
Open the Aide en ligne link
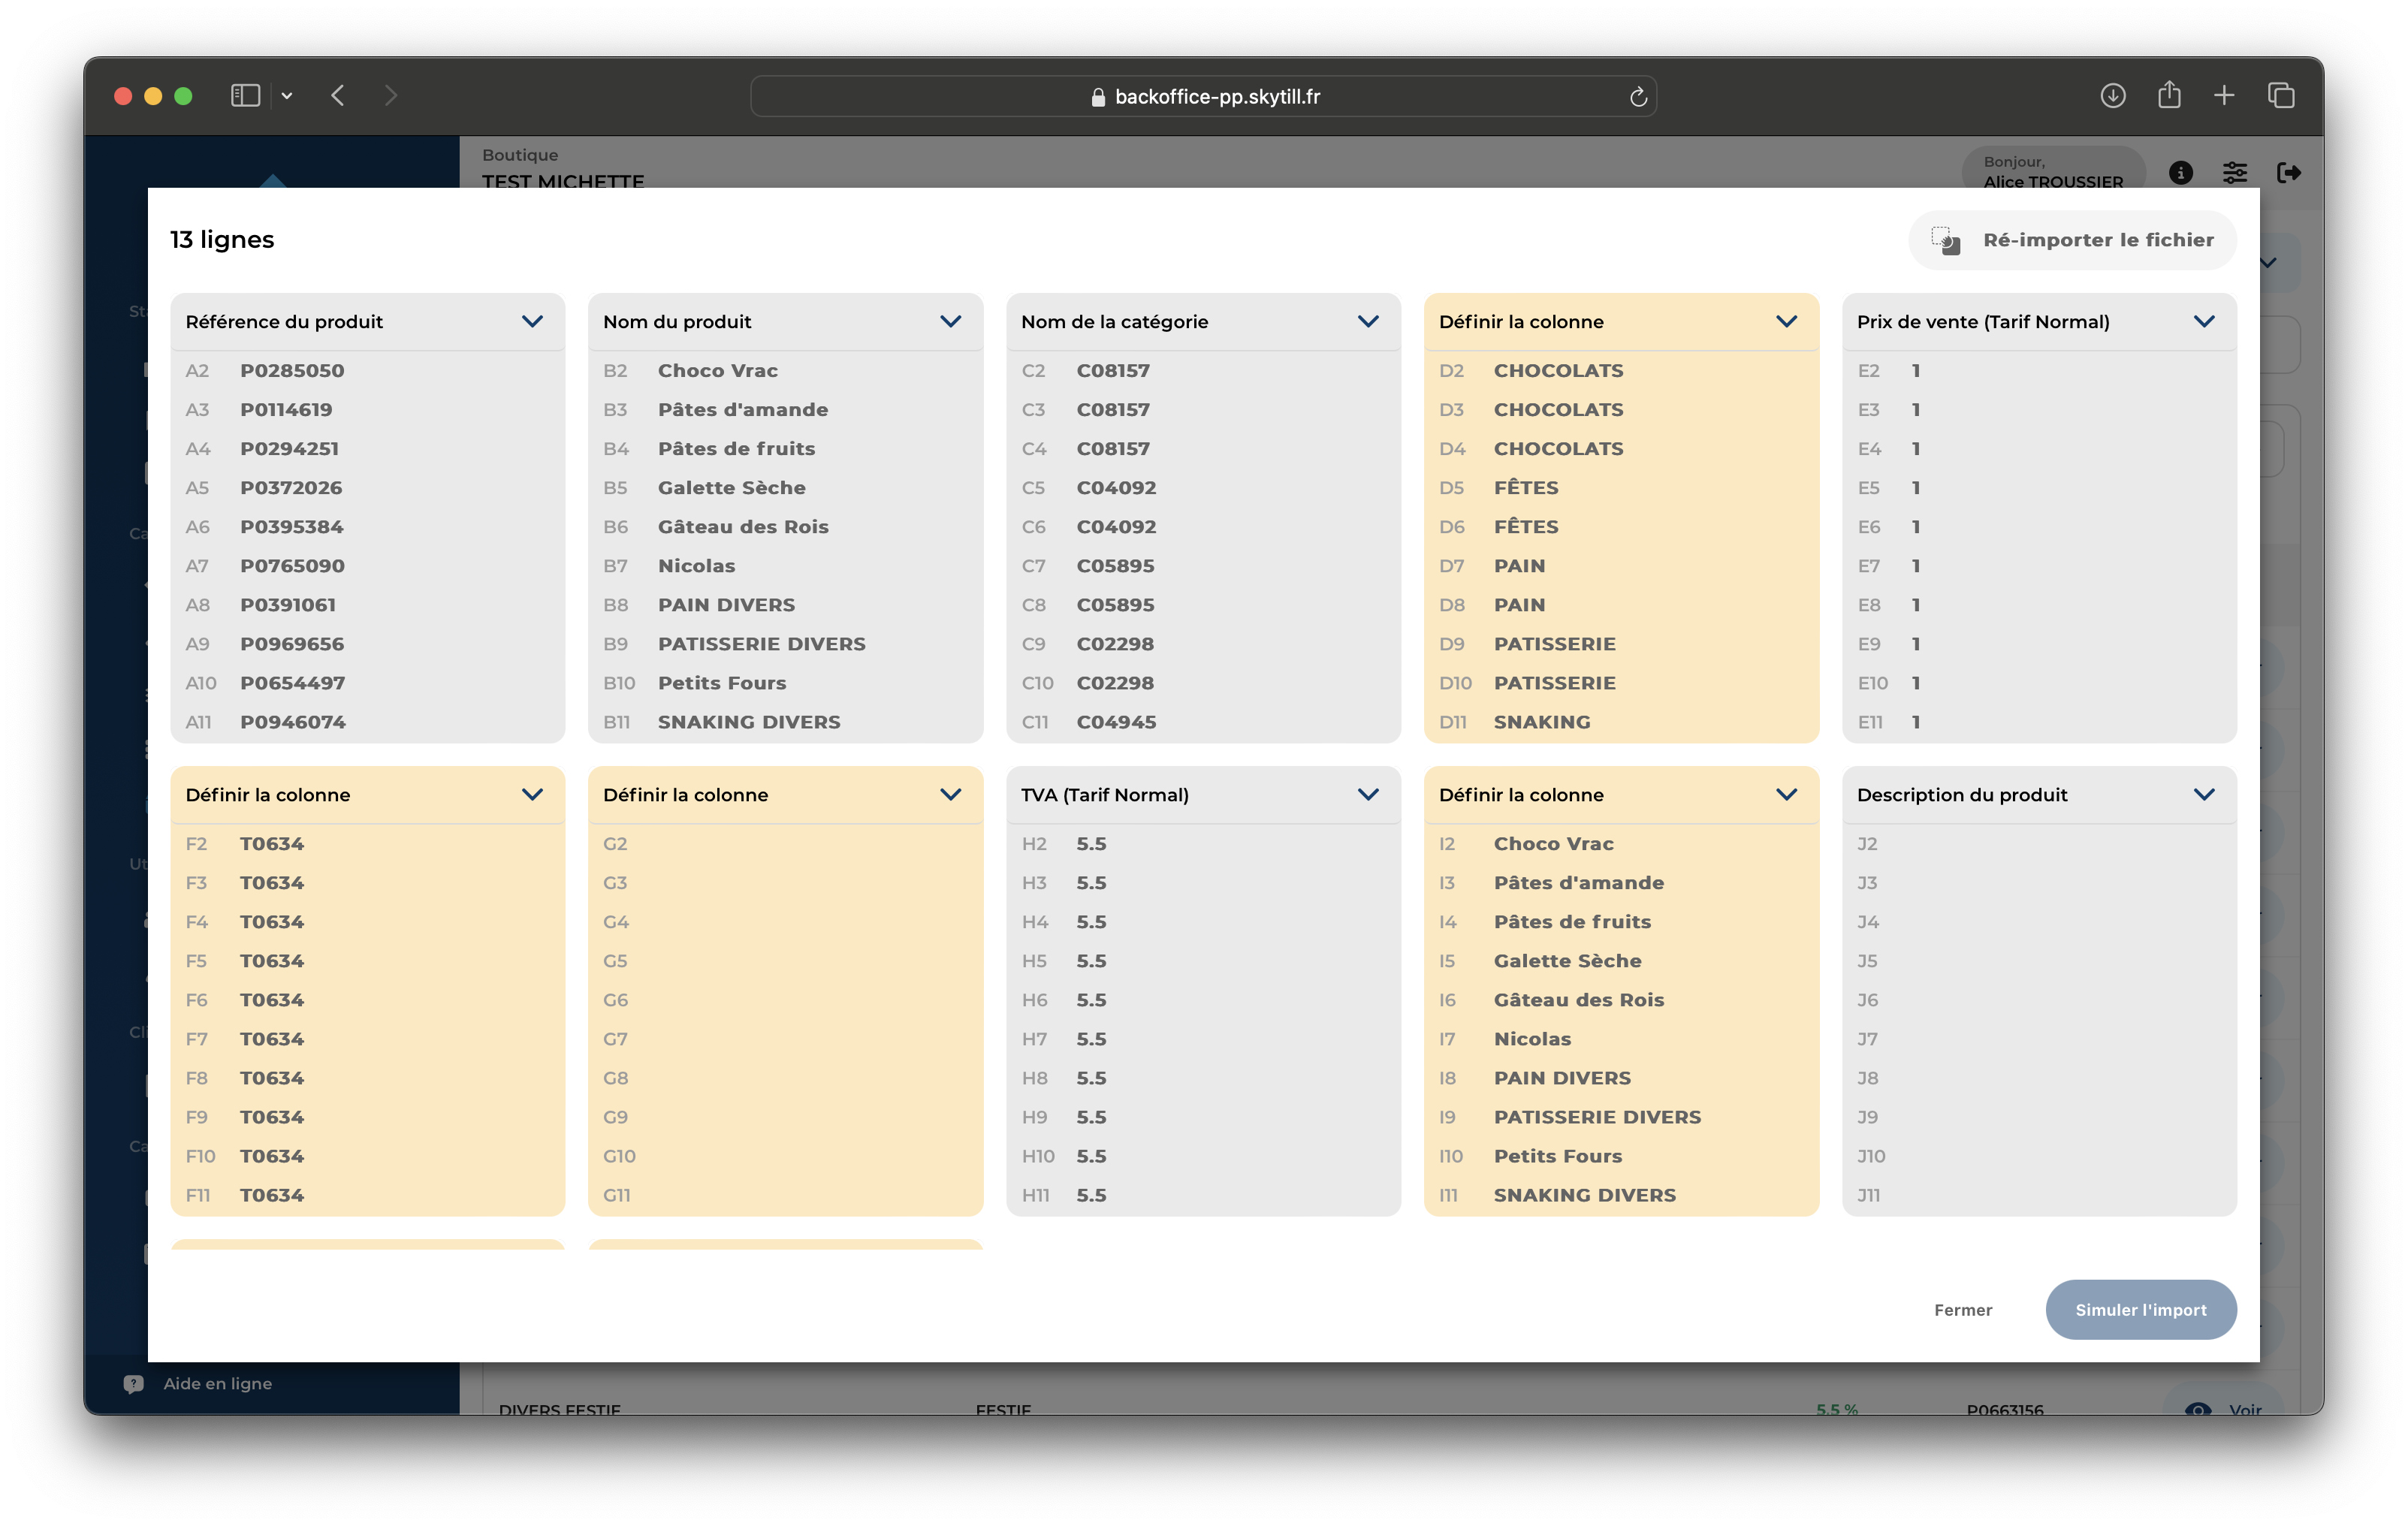click(x=217, y=1384)
